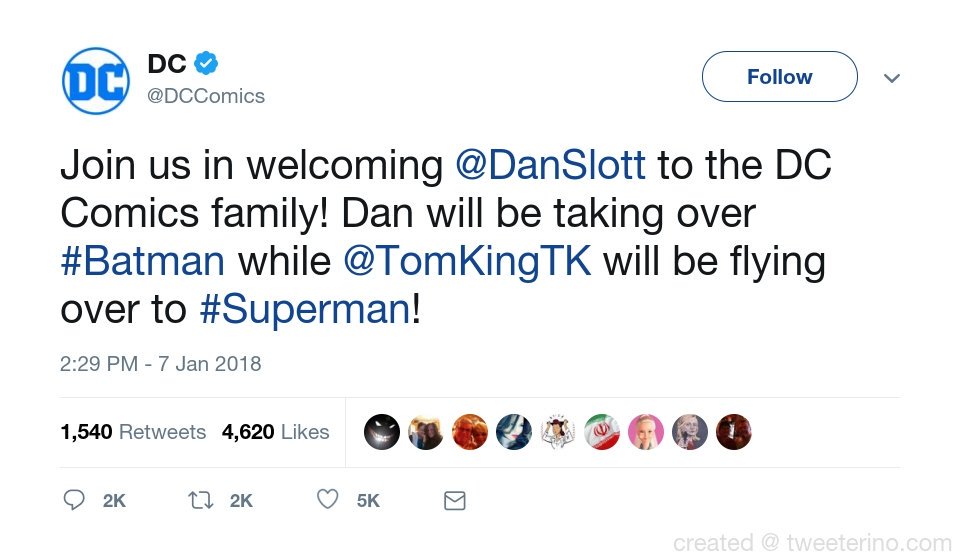The height and width of the screenshot is (558, 960).
Task: Open the @DanSlott mention link
Action: pyautogui.click(x=550, y=165)
